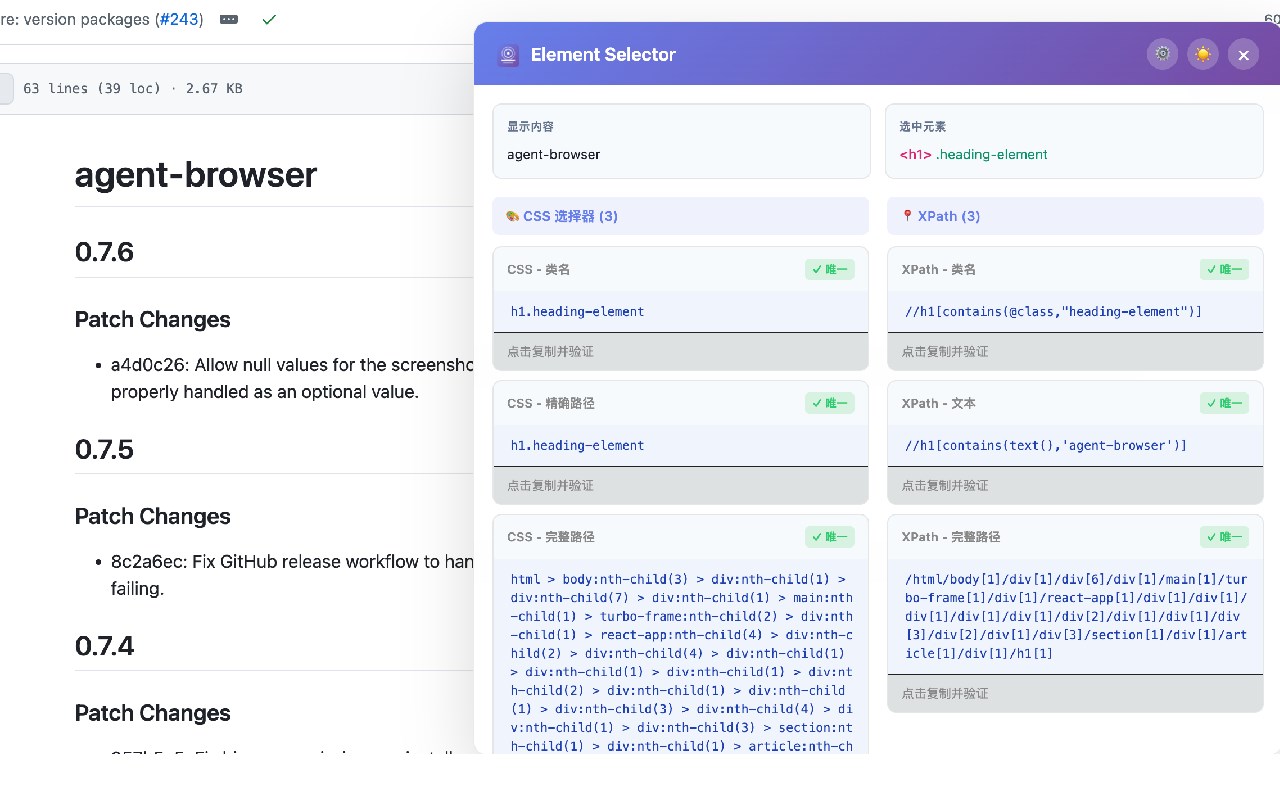Copy and verify the CSS 类名 selector
This screenshot has width=1280, height=800.
(x=680, y=351)
